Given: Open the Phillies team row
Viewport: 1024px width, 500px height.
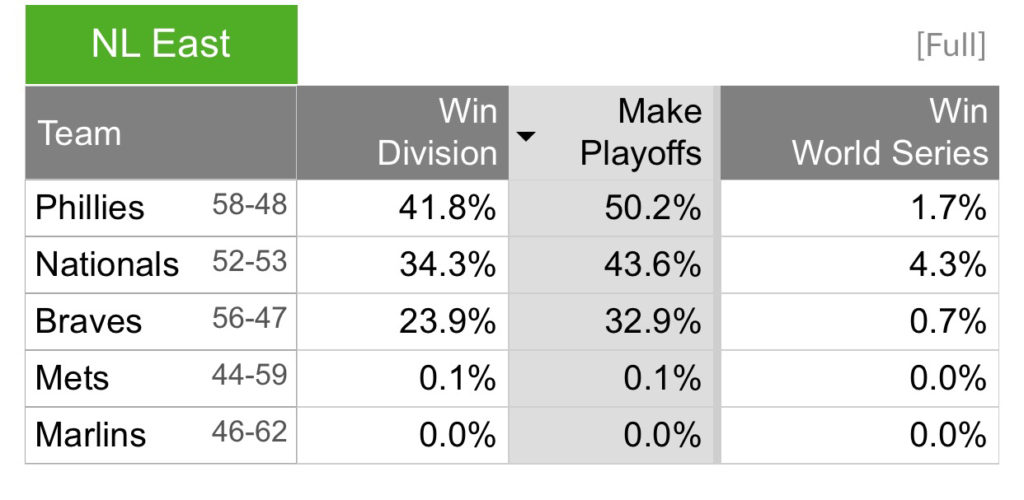Looking at the screenshot, I should click(x=90, y=208).
